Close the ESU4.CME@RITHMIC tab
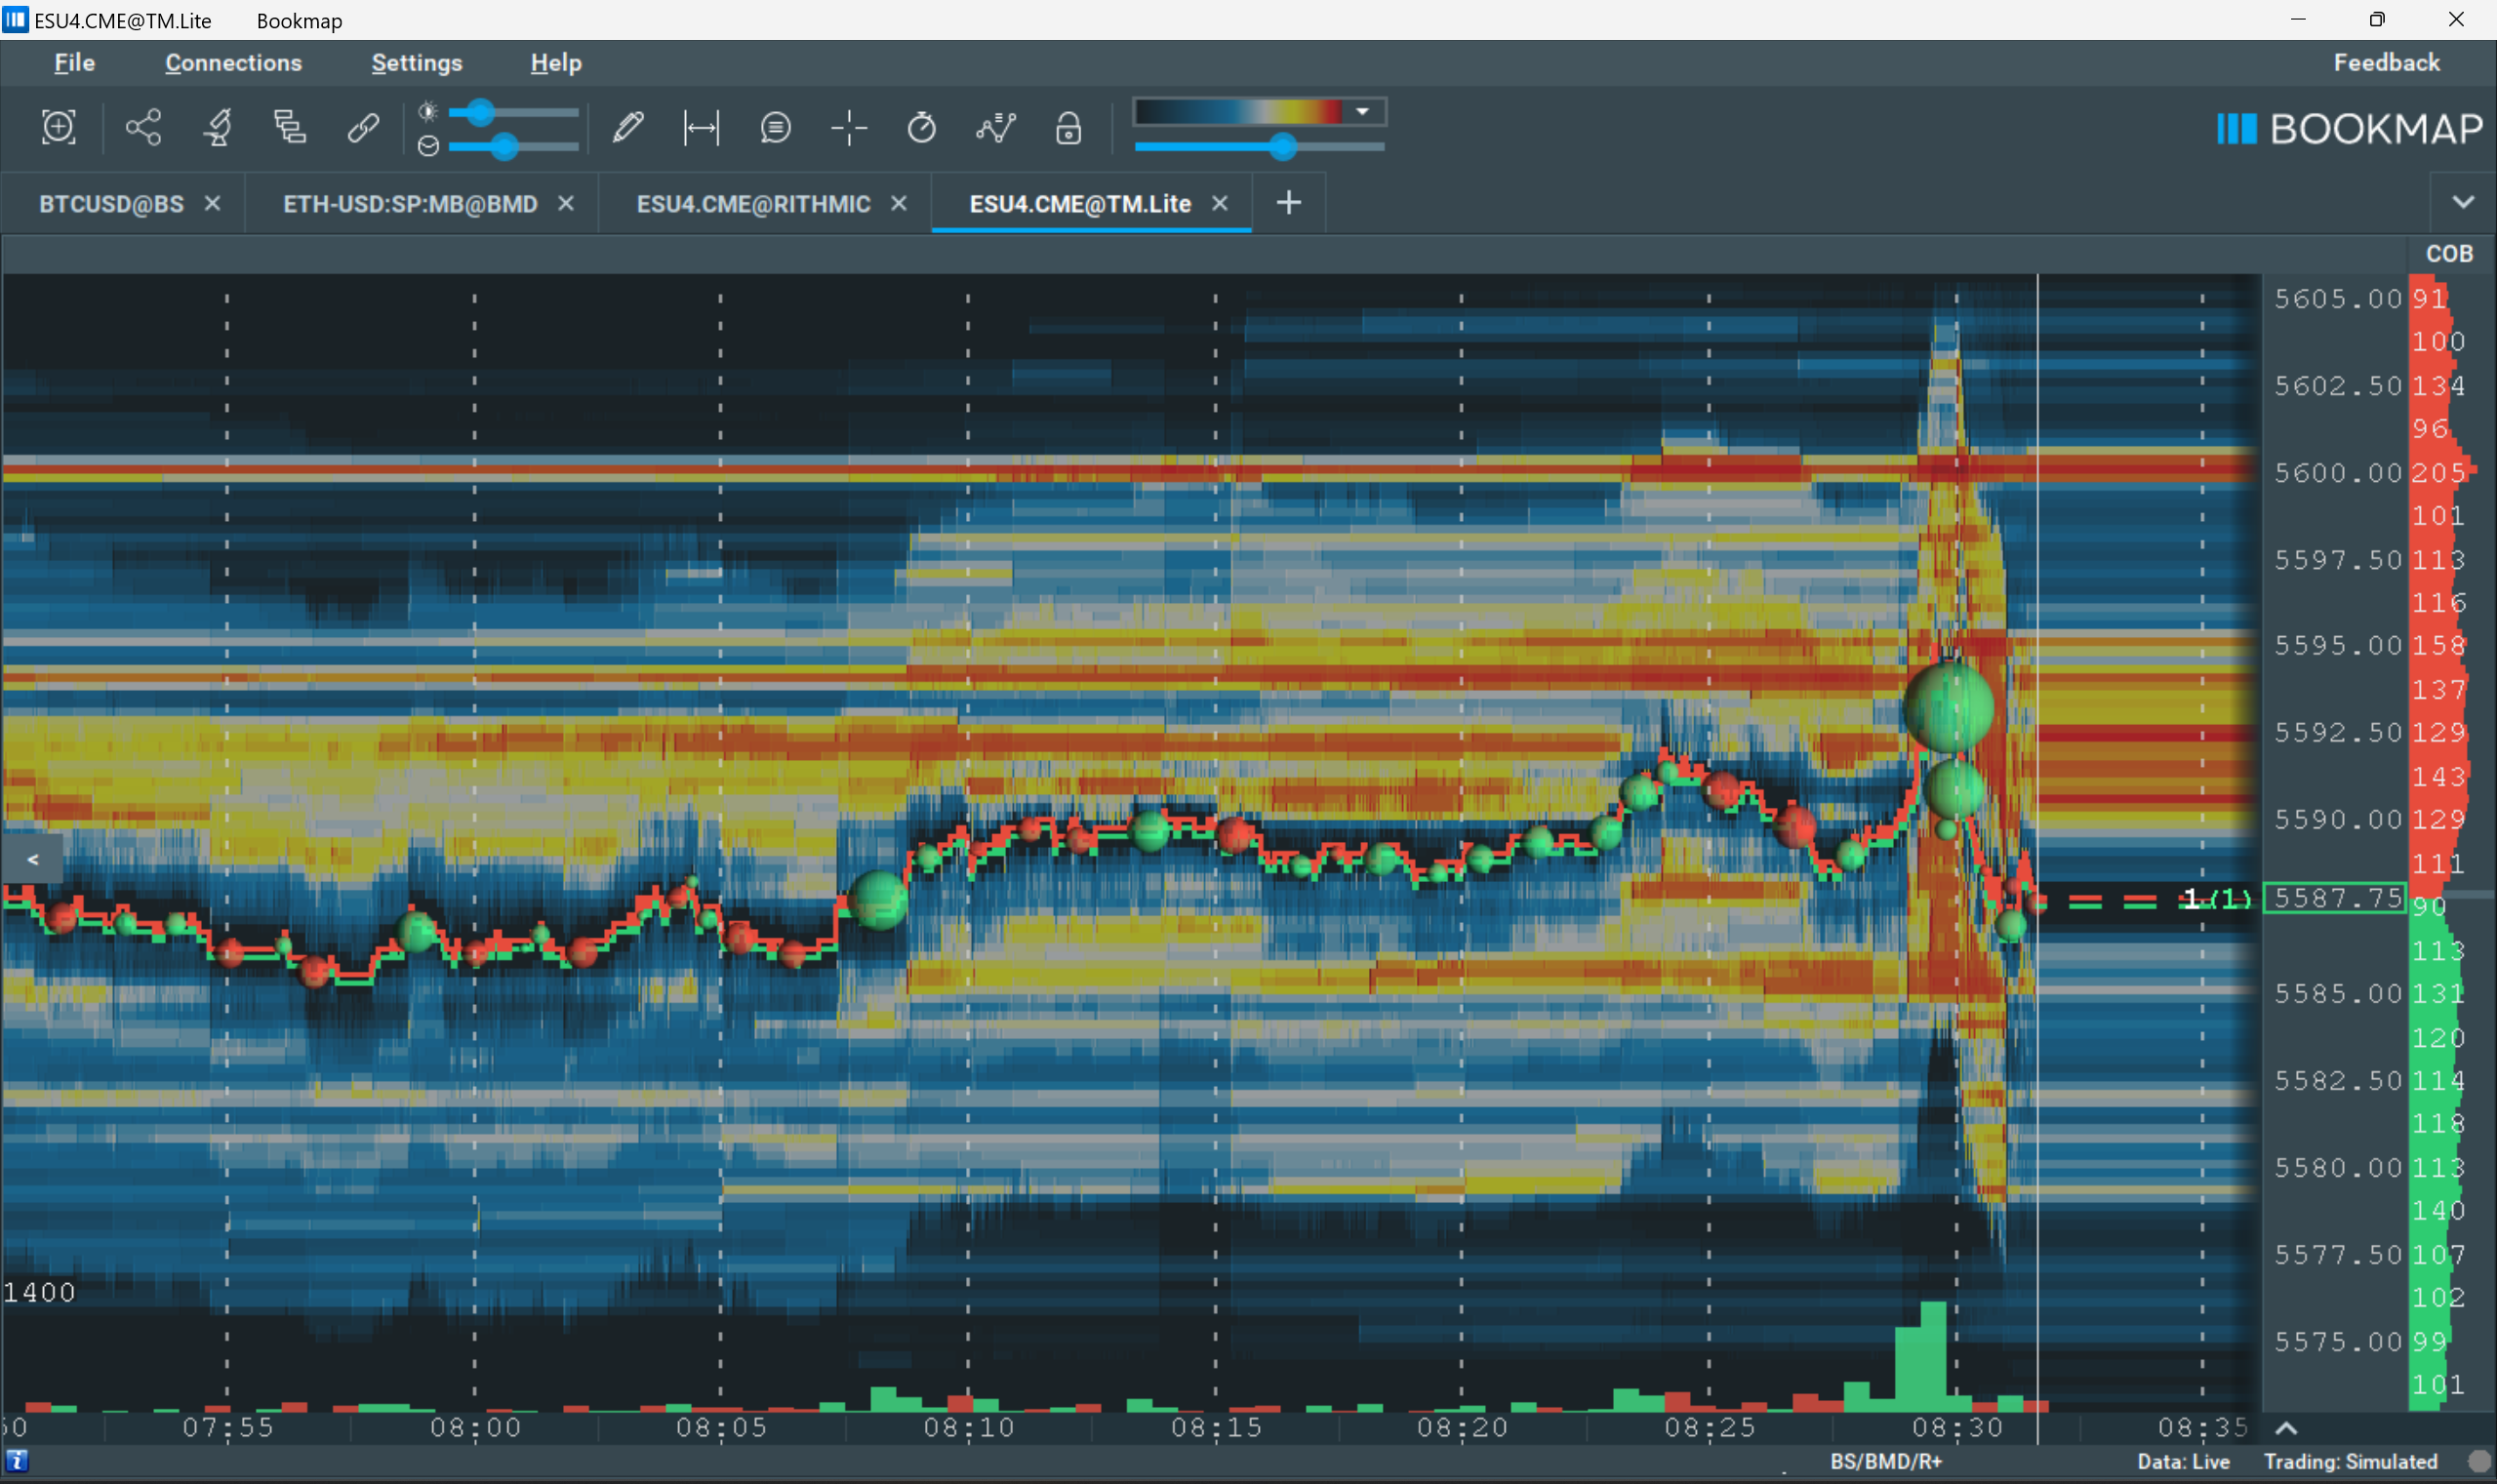Image resolution: width=2497 pixels, height=1484 pixels. (x=899, y=203)
